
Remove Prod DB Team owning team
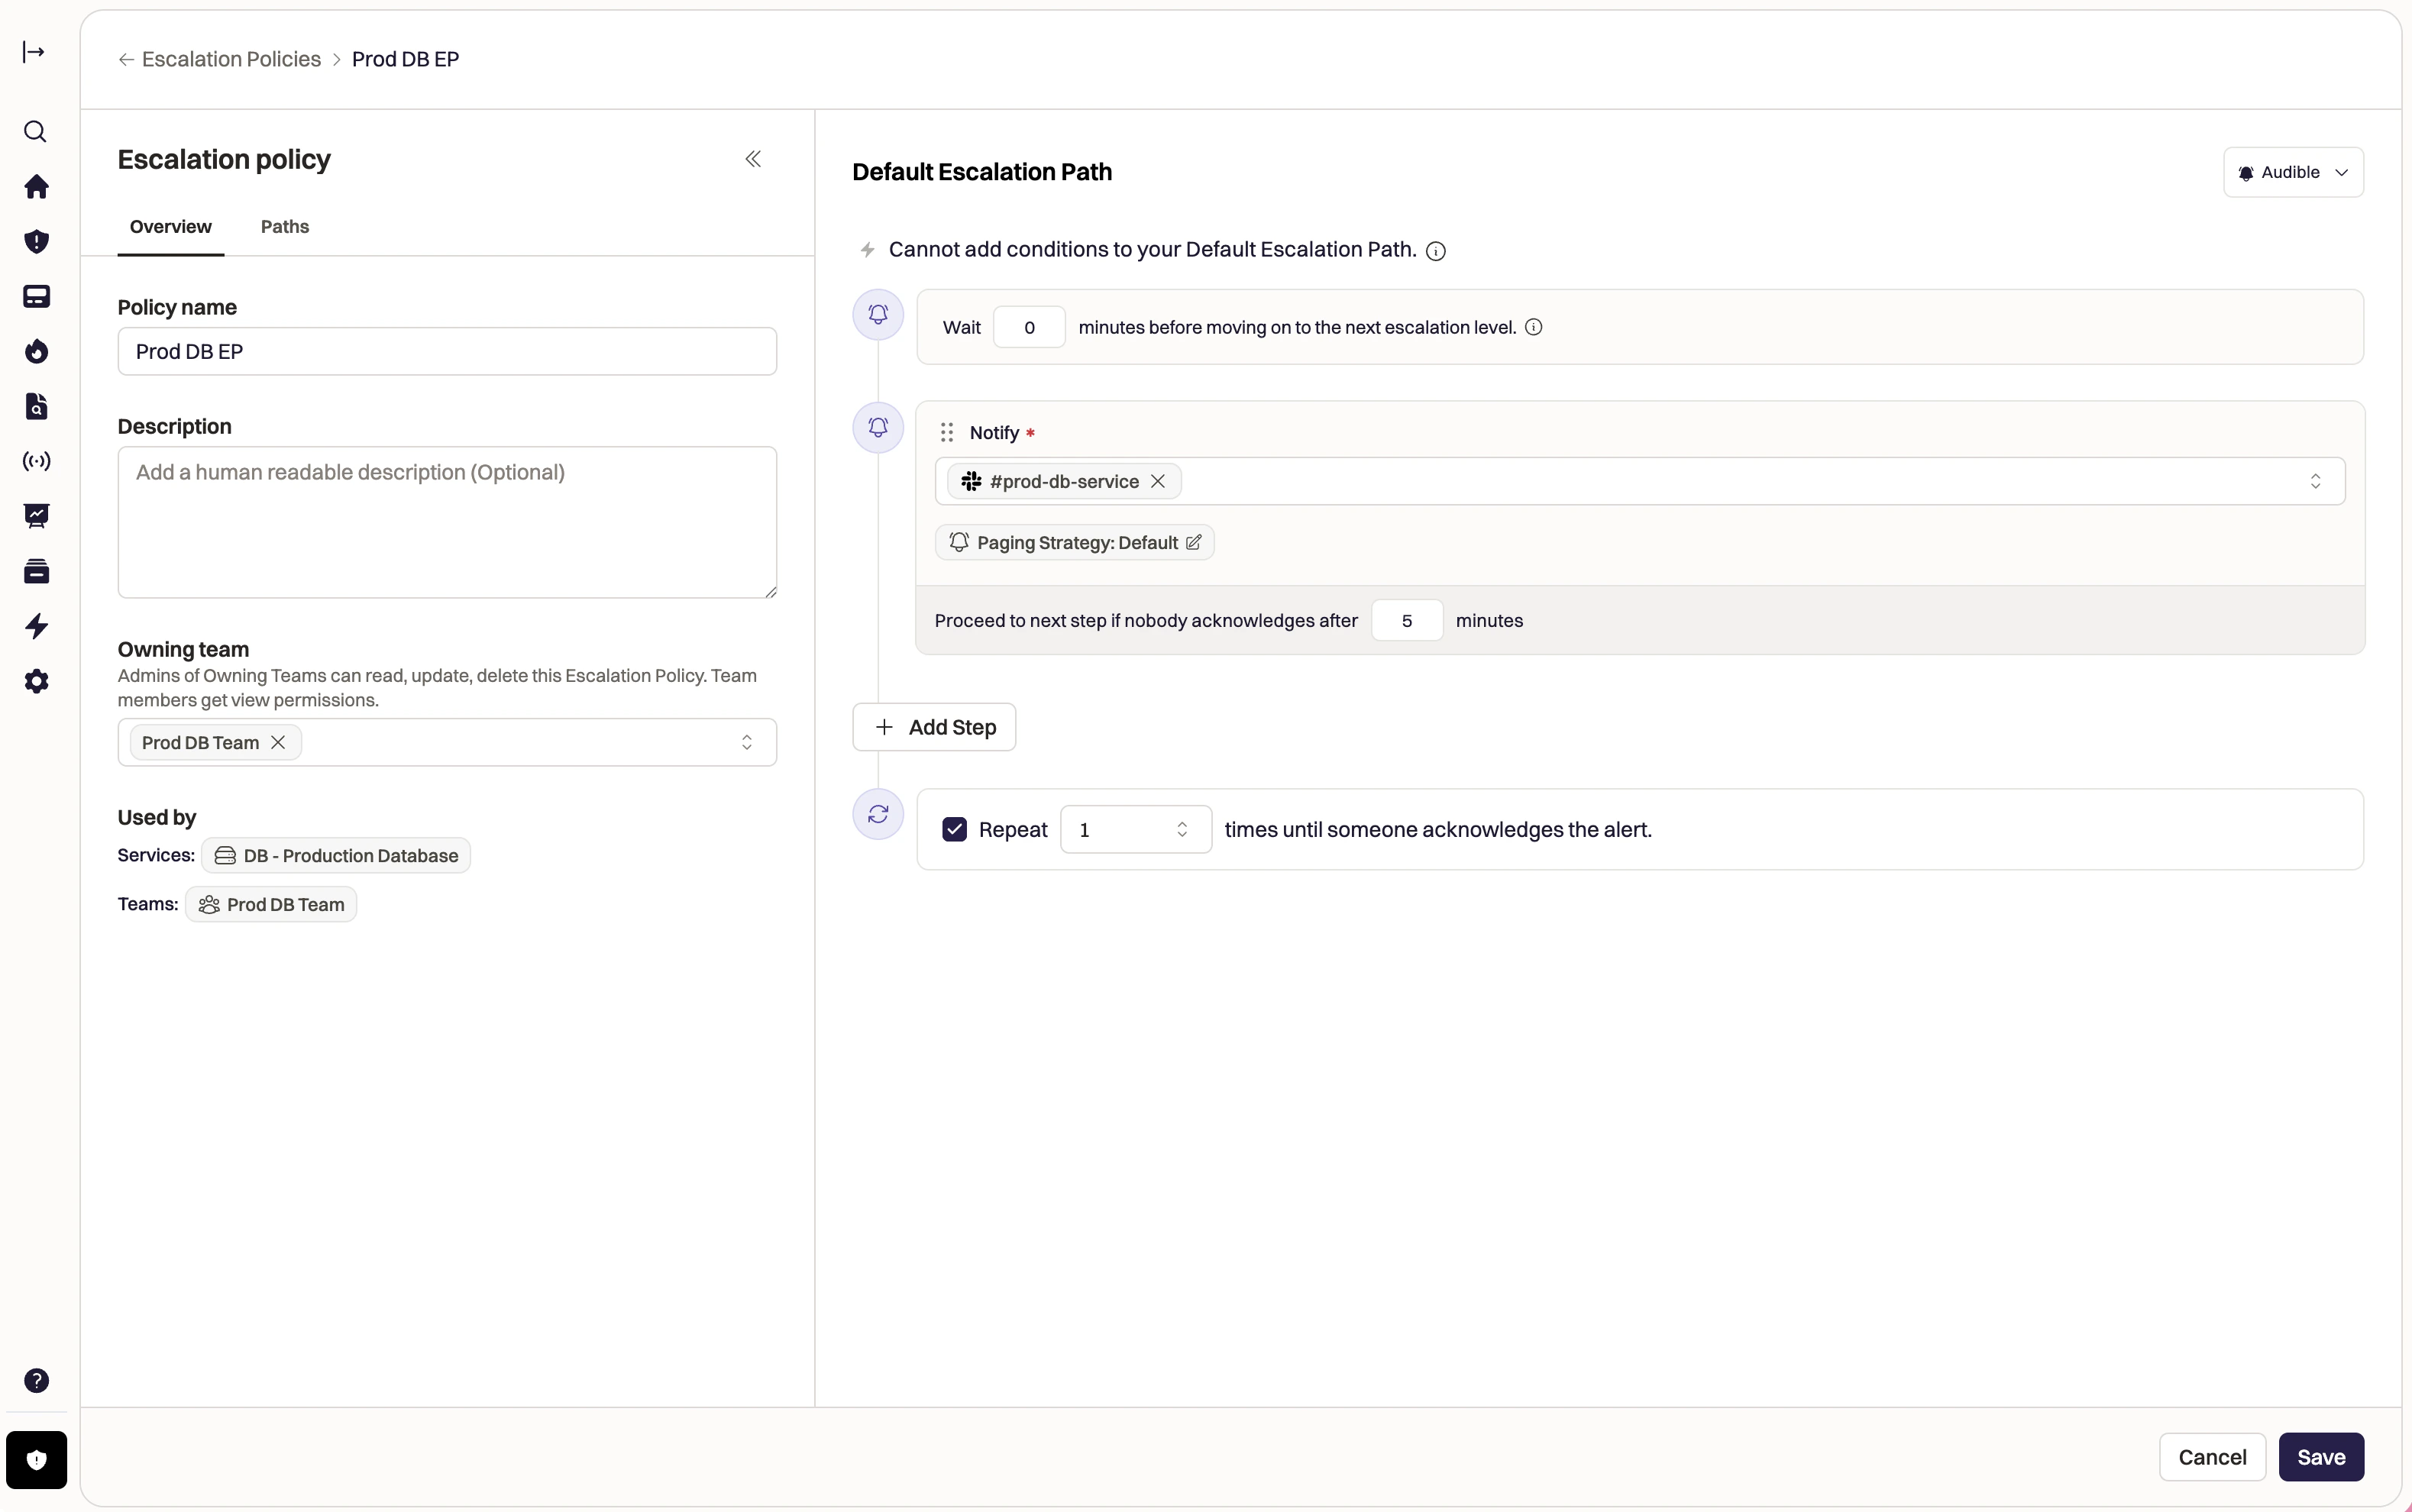coord(279,742)
